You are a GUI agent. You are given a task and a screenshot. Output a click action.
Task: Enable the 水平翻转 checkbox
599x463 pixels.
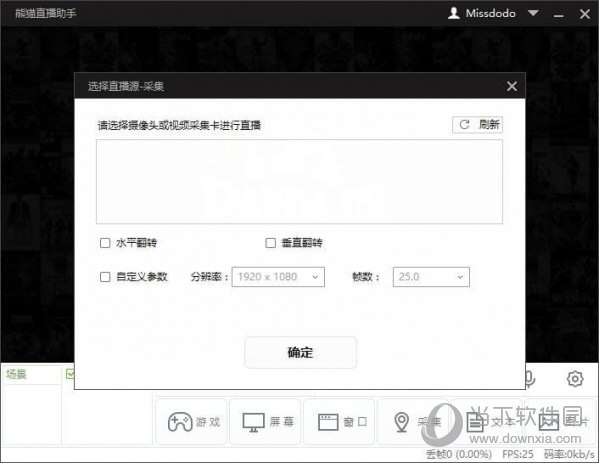pyautogui.click(x=105, y=243)
